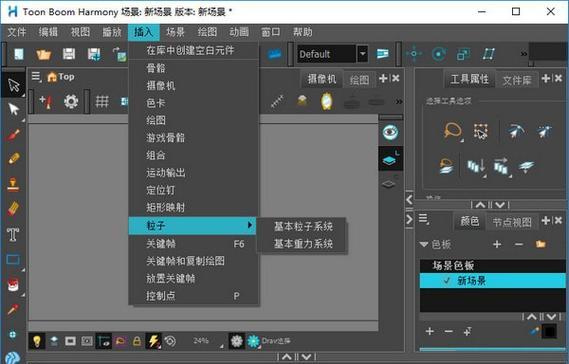This screenshot has height=364, width=569.
Task: Toggle the eye preview button beside camera view
Action: coord(390,132)
